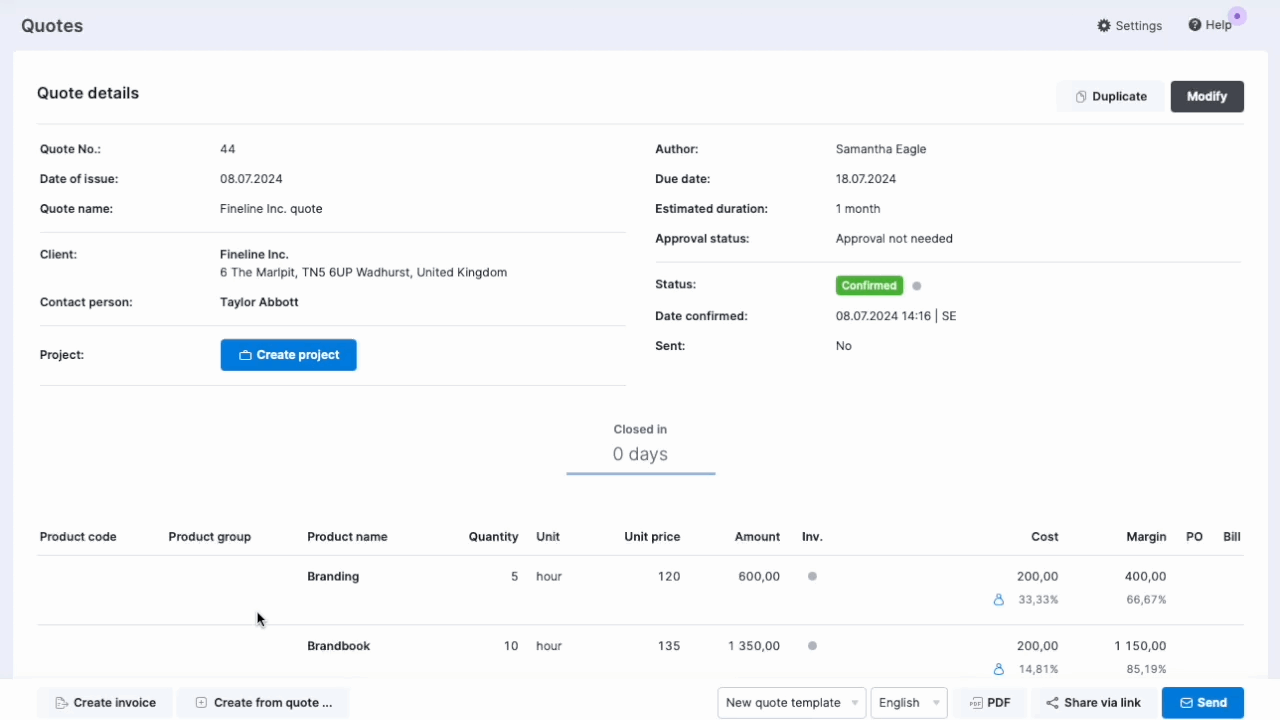Click the 85,19% margin percentage

1147,669
